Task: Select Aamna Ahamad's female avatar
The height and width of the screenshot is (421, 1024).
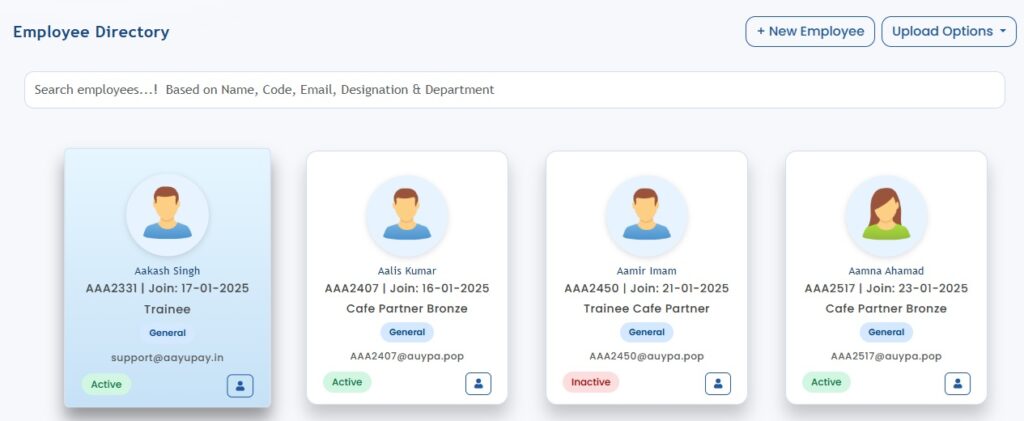Action: (x=885, y=216)
